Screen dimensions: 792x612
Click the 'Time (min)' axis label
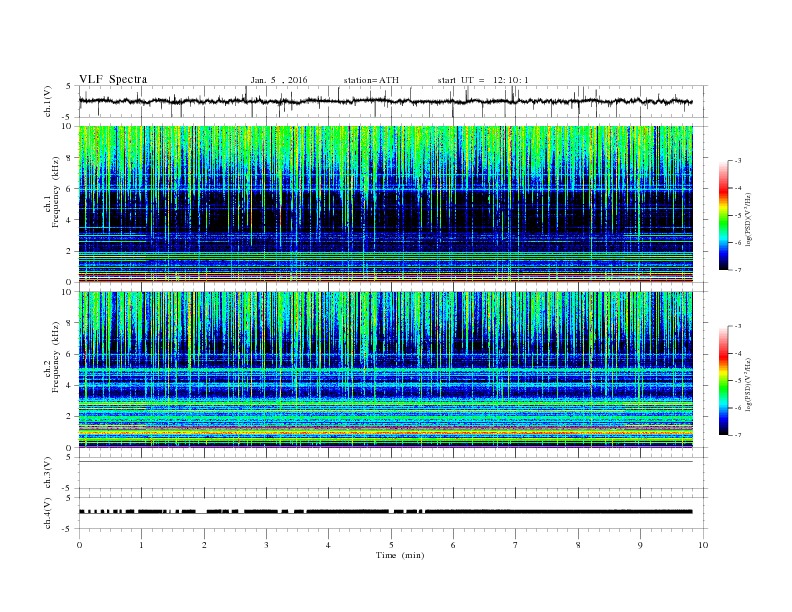pyautogui.click(x=400, y=555)
